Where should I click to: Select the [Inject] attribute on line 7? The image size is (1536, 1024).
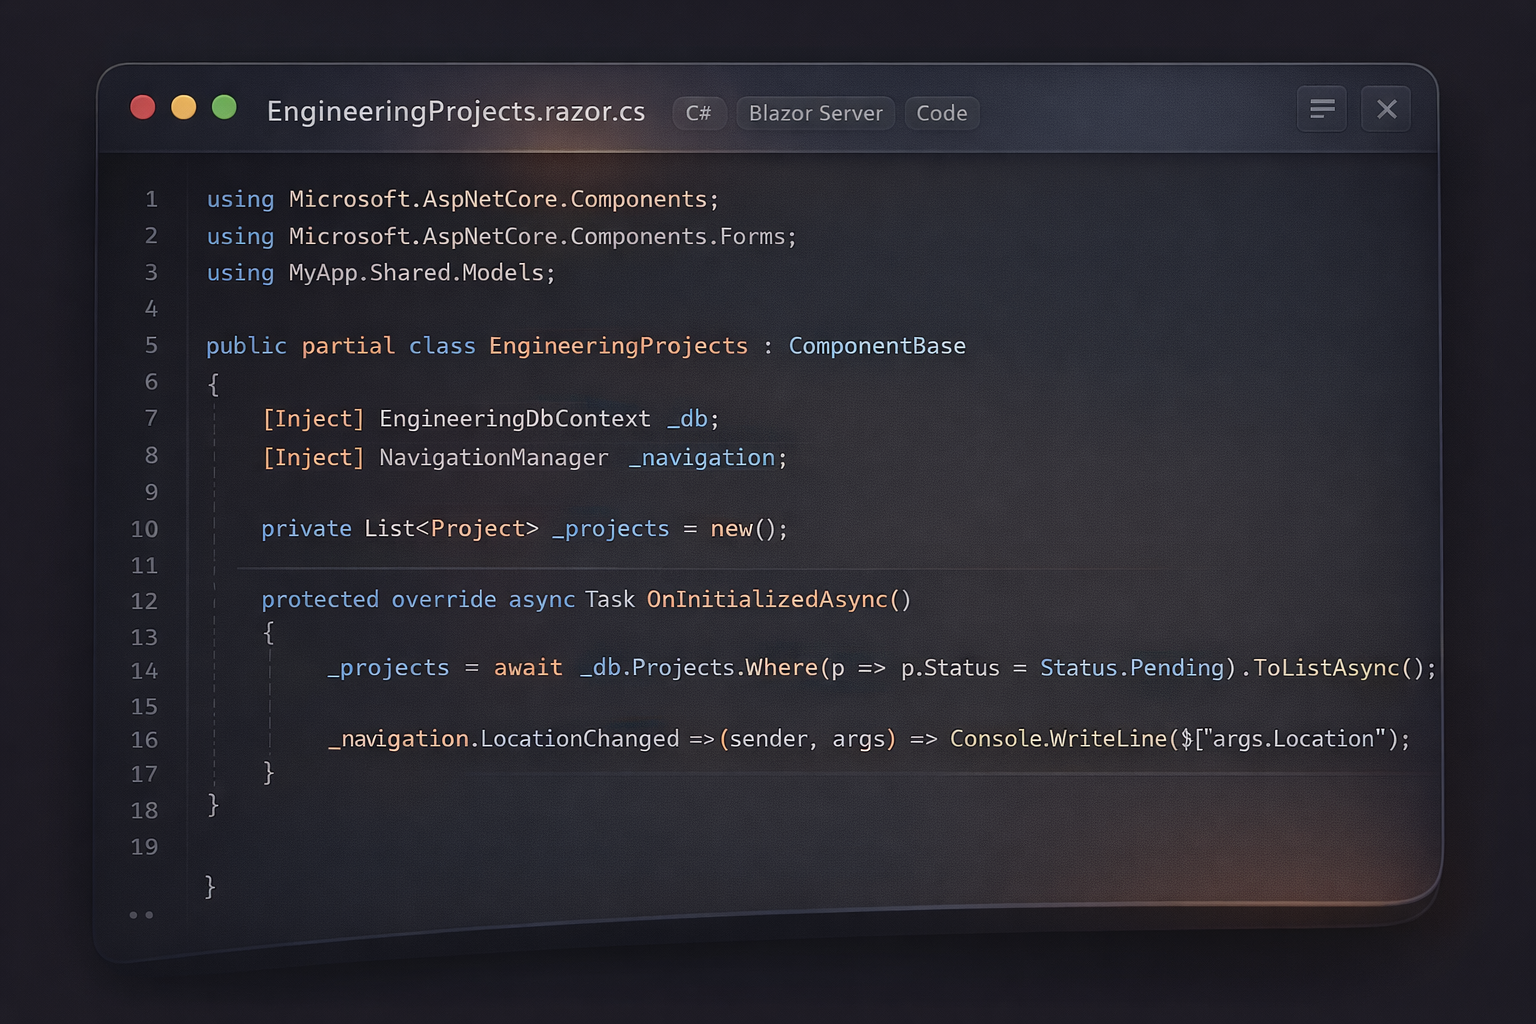[313, 418]
